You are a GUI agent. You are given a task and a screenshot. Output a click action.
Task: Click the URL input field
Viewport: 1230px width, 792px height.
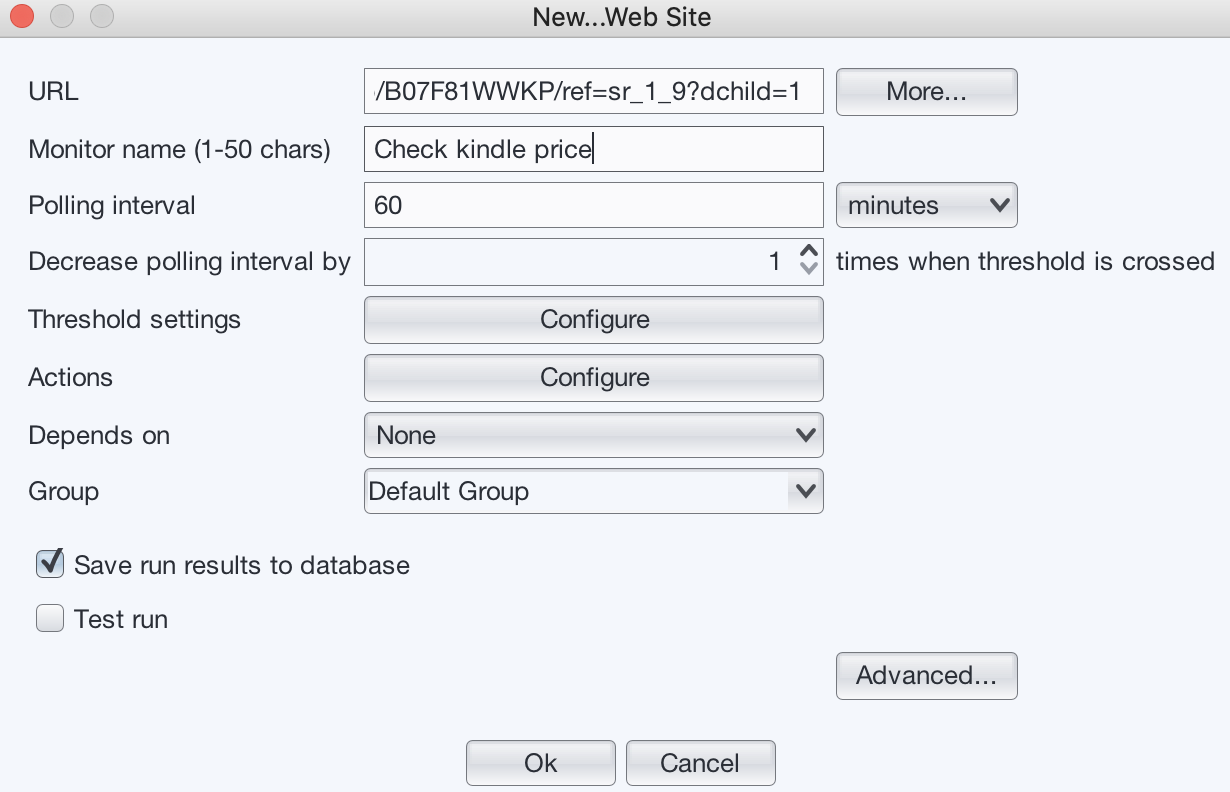click(x=593, y=92)
